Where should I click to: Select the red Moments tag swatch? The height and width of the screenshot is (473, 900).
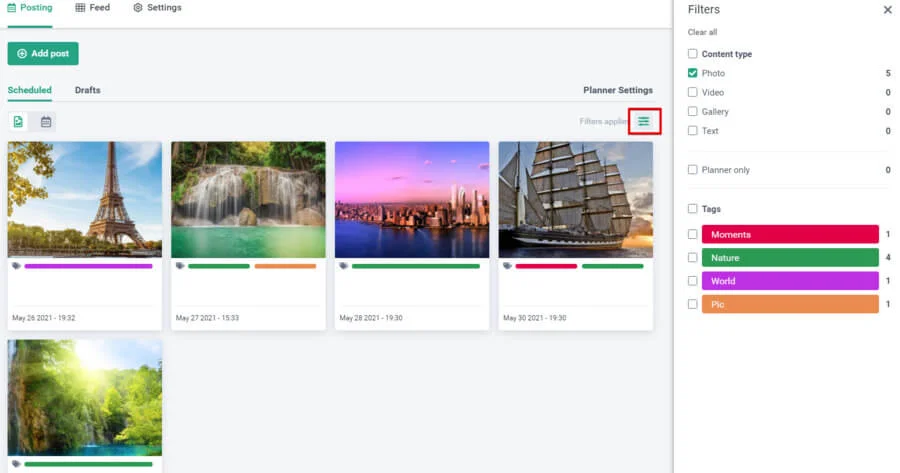pyautogui.click(x=789, y=234)
